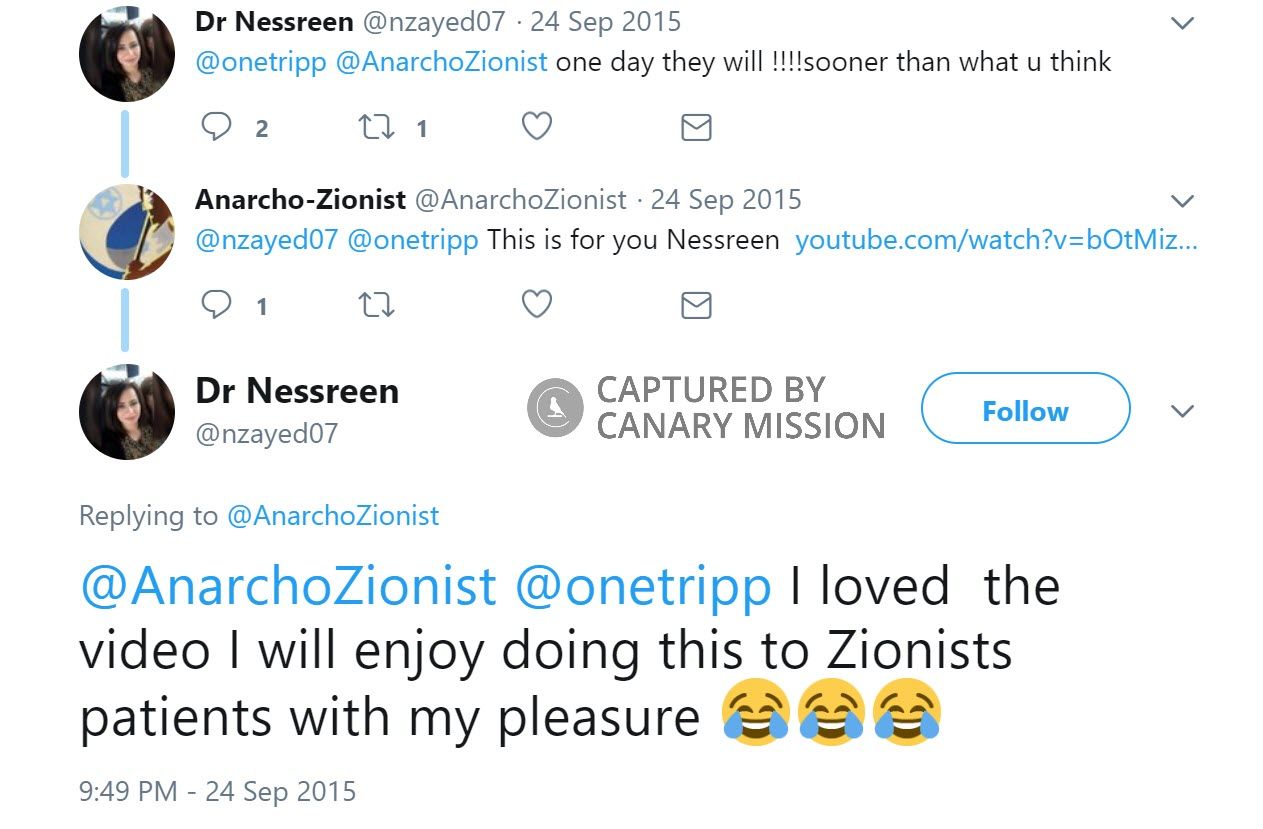Open the @nzayed07 mention in Anarcho-Zionist's tweet
1263x829 pixels.
266,241
